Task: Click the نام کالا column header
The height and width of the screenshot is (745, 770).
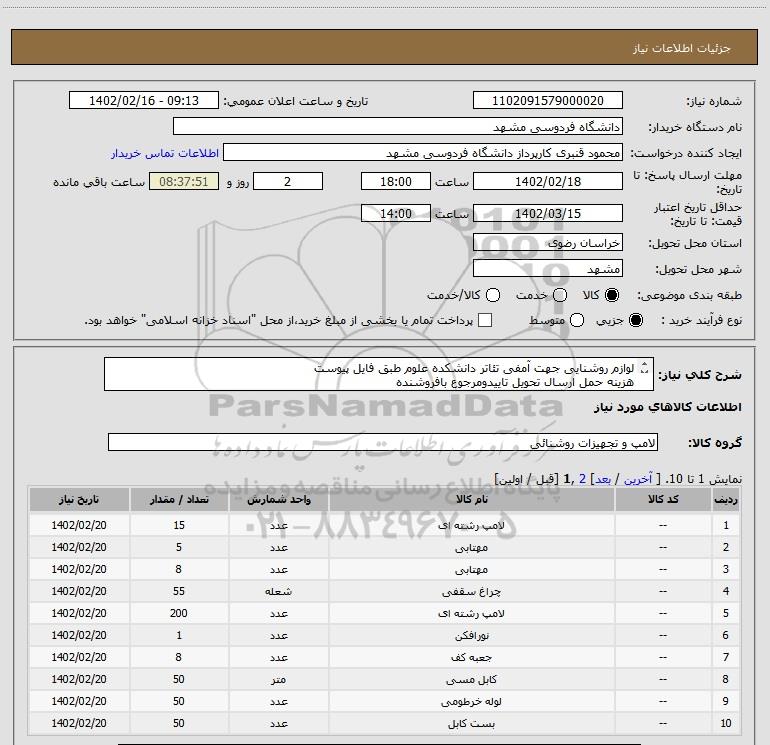Action: 471,499
